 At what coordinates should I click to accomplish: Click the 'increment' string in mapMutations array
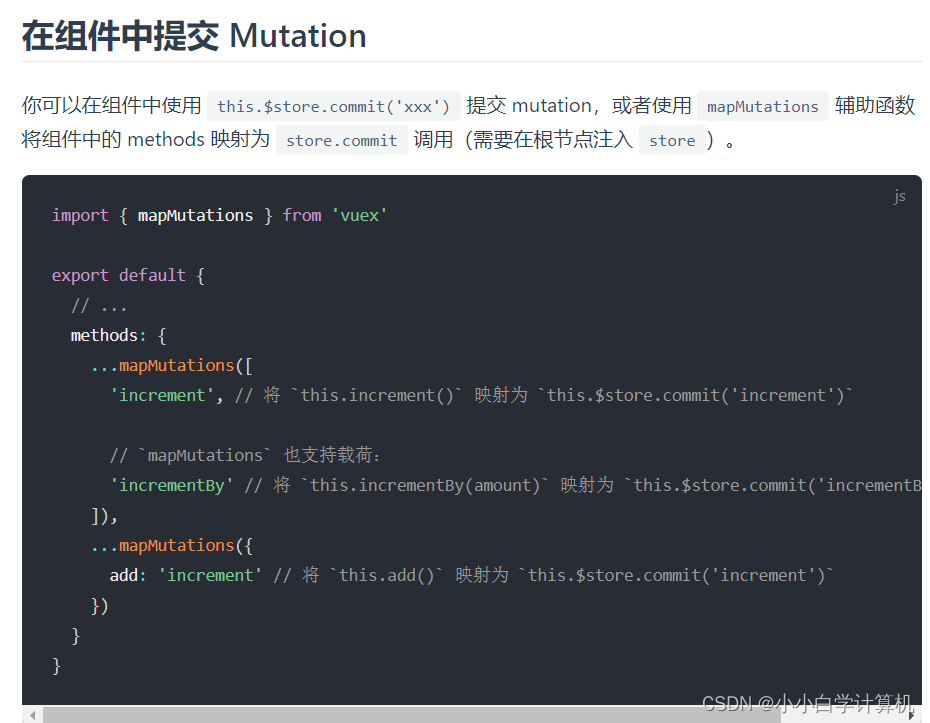pyautogui.click(x=160, y=395)
